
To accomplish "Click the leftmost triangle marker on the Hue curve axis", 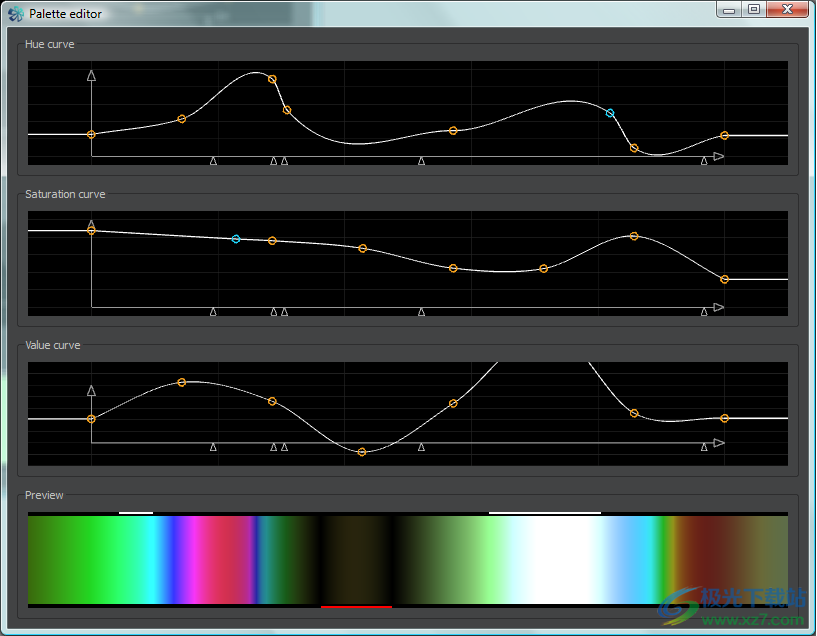I will (x=213, y=161).
